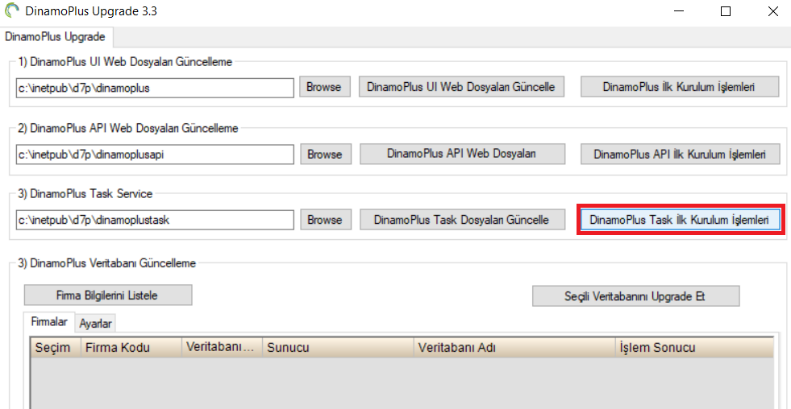Switch to the Firmalar tab
Image resolution: width=791 pixels, height=409 pixels.
click(49, 322)
